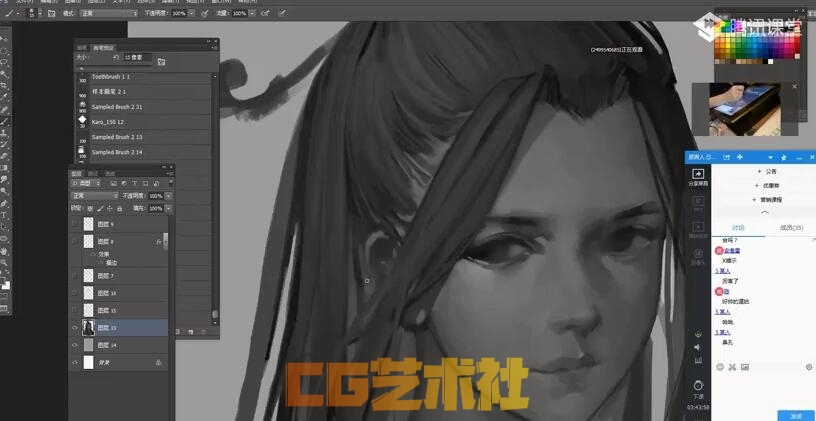Viewport: 816px width, 421px height.
Task: Show the 图层 7 layer
Action: click(75, 275)
